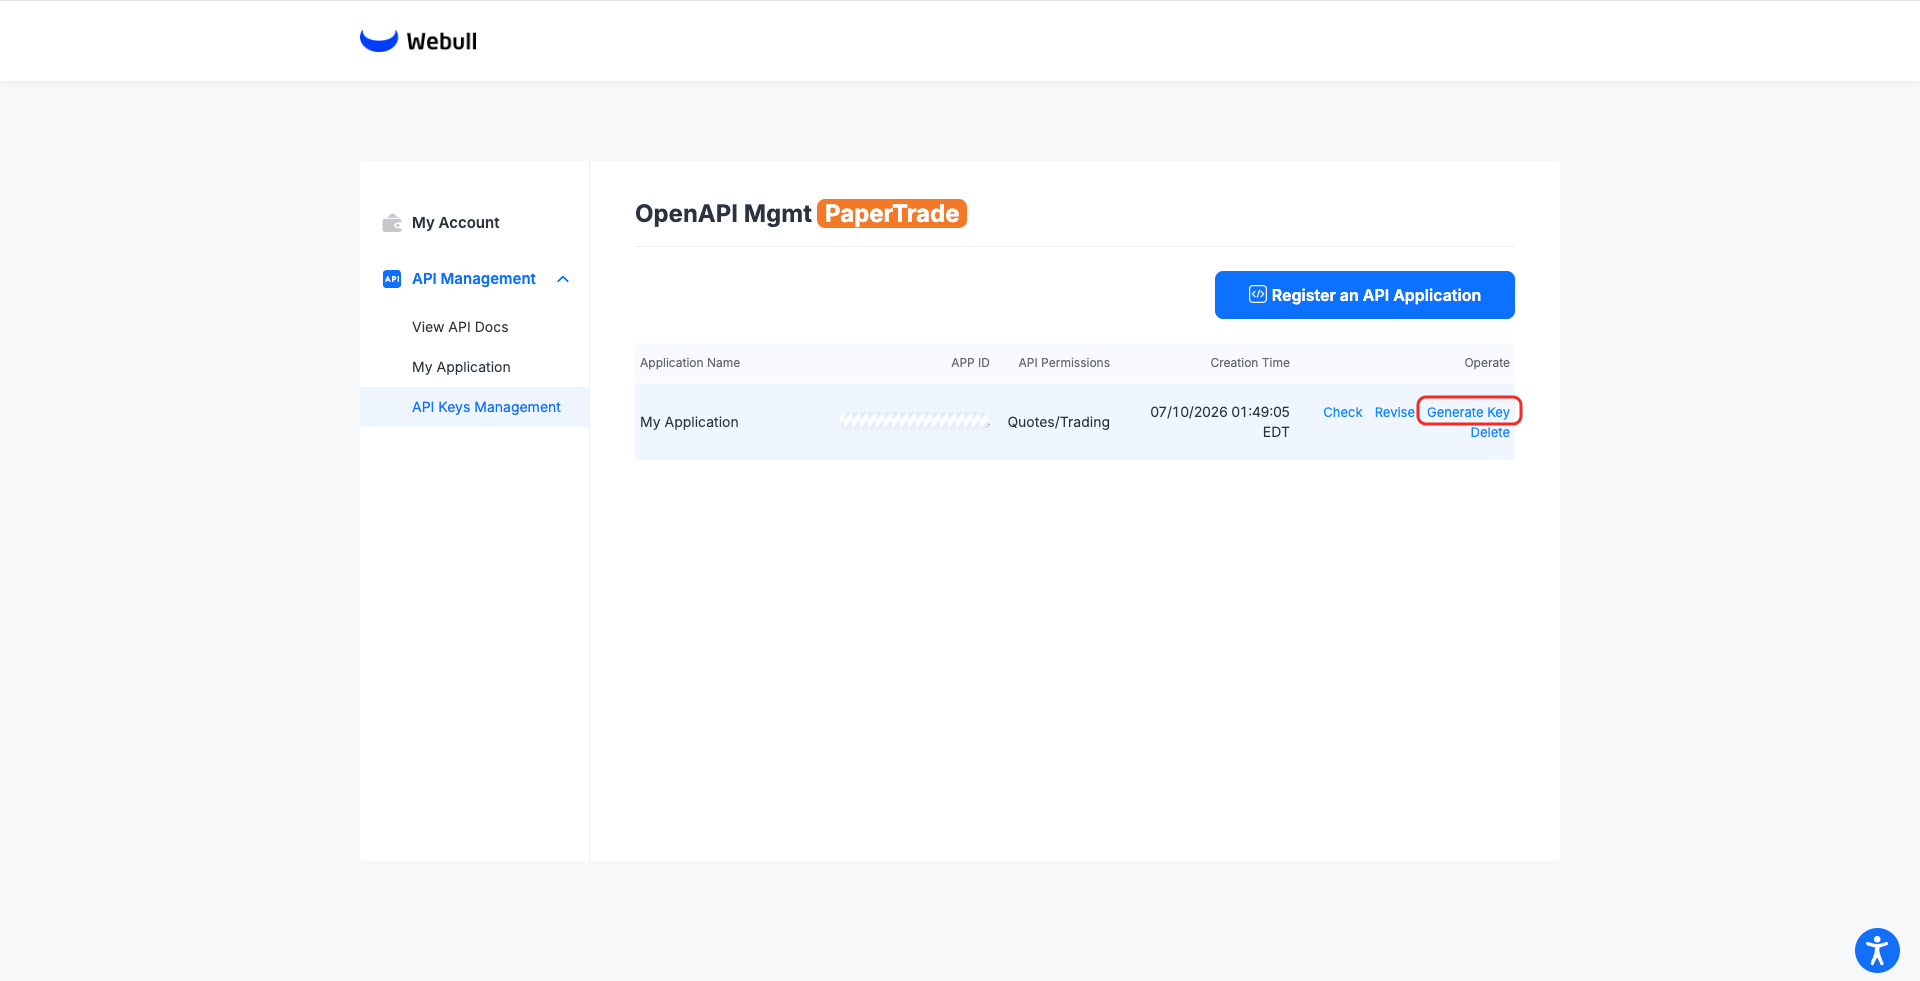This screenshot has width=1920, height=981.
Task: Click Creation Time column header
Action: 1250,363
